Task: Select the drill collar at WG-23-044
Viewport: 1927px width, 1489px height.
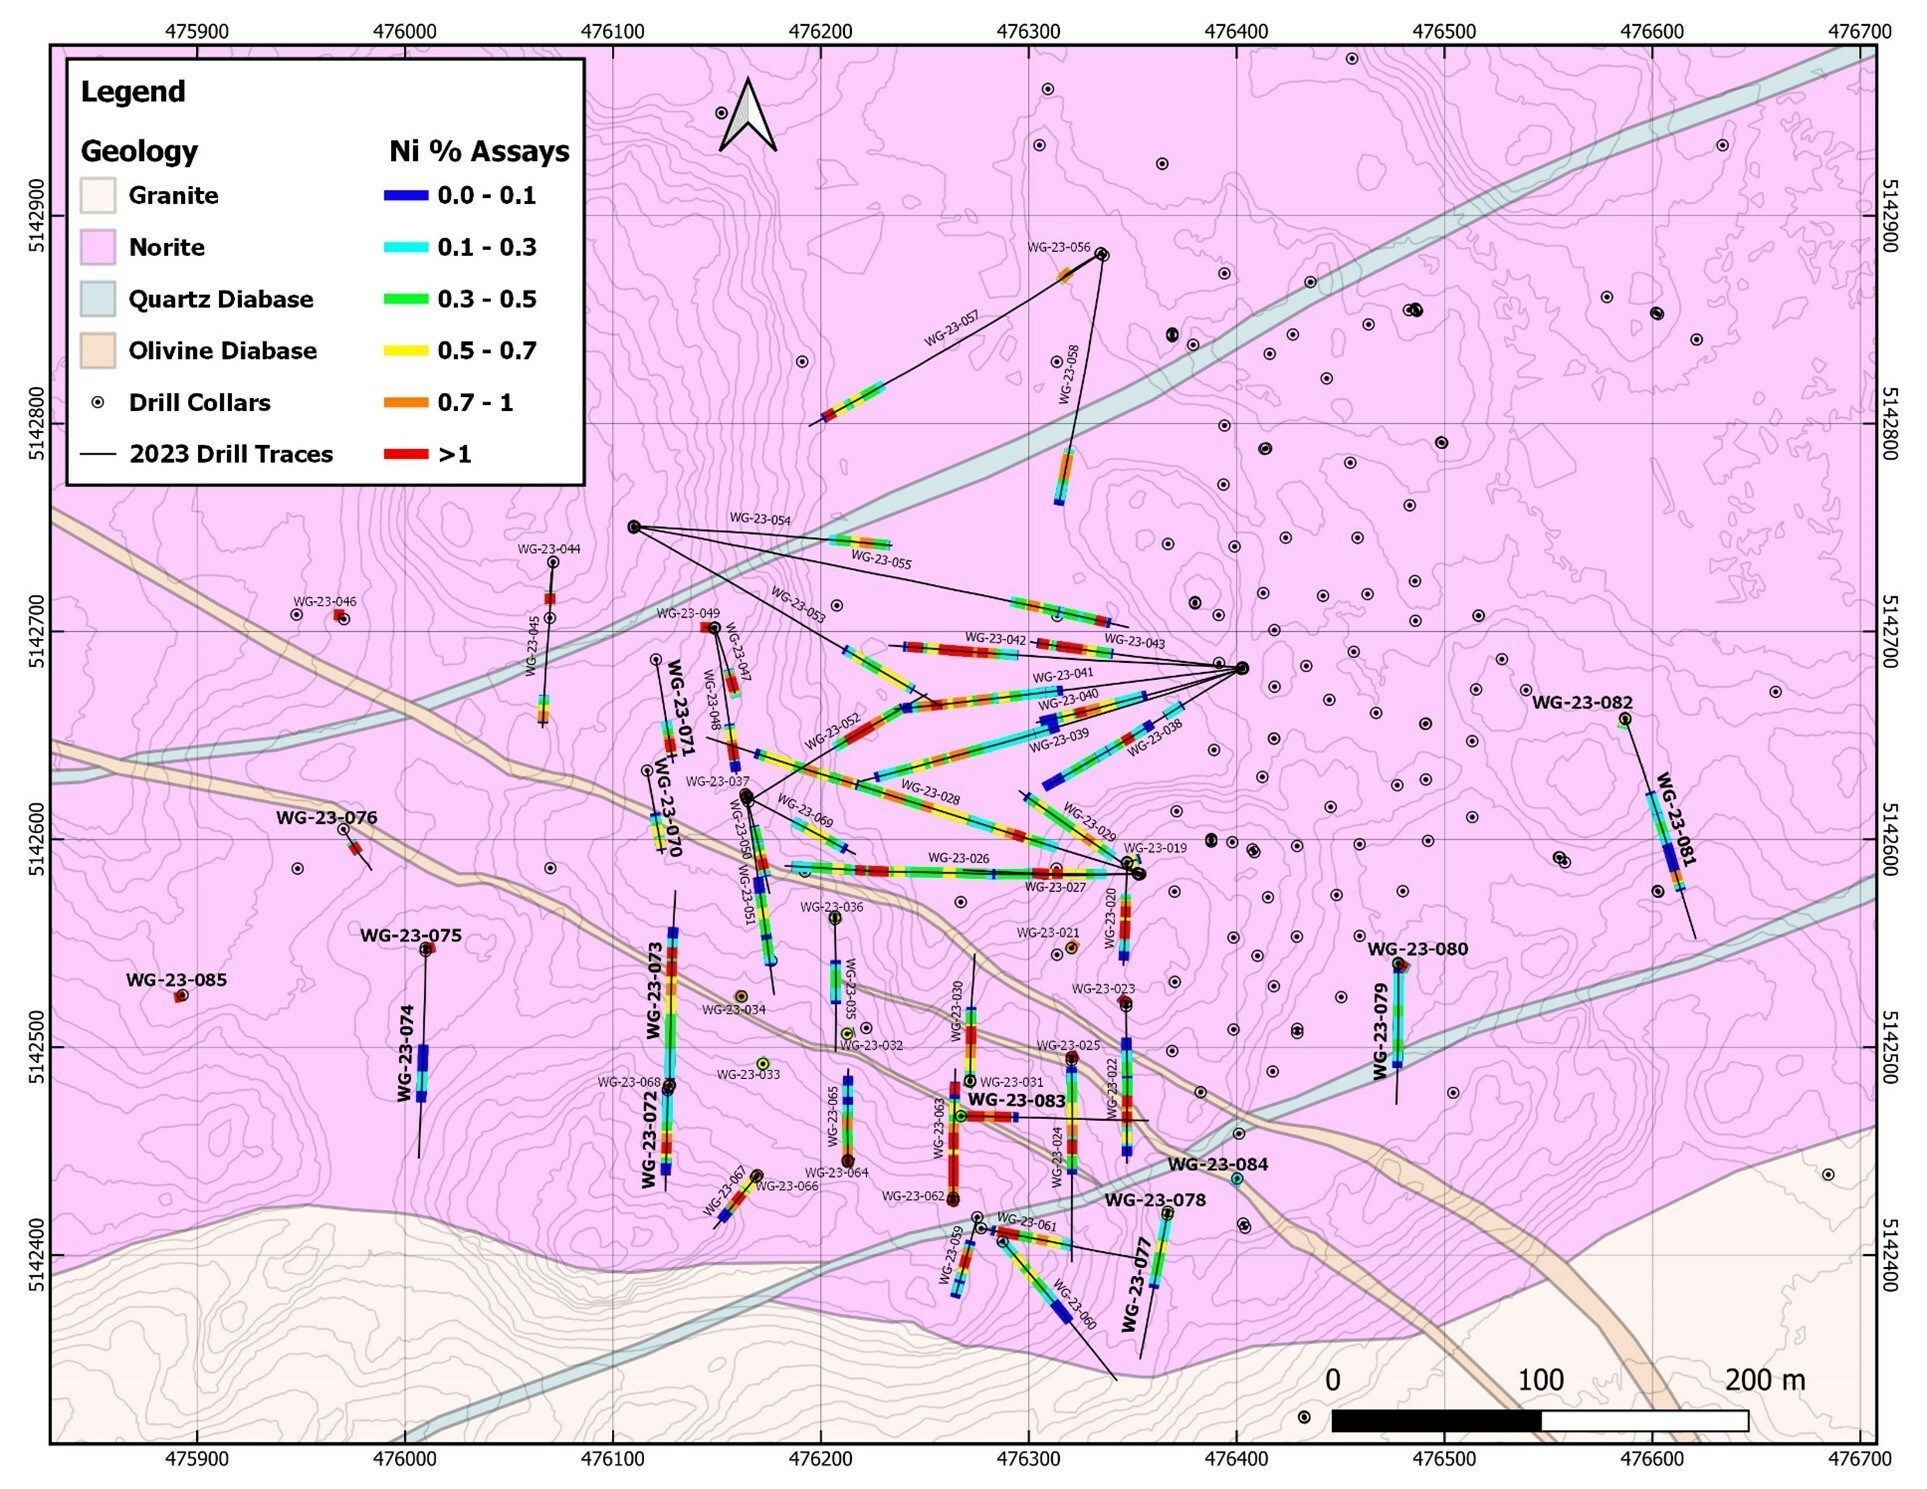Action: pyautogui.click(x=554, y=563)
